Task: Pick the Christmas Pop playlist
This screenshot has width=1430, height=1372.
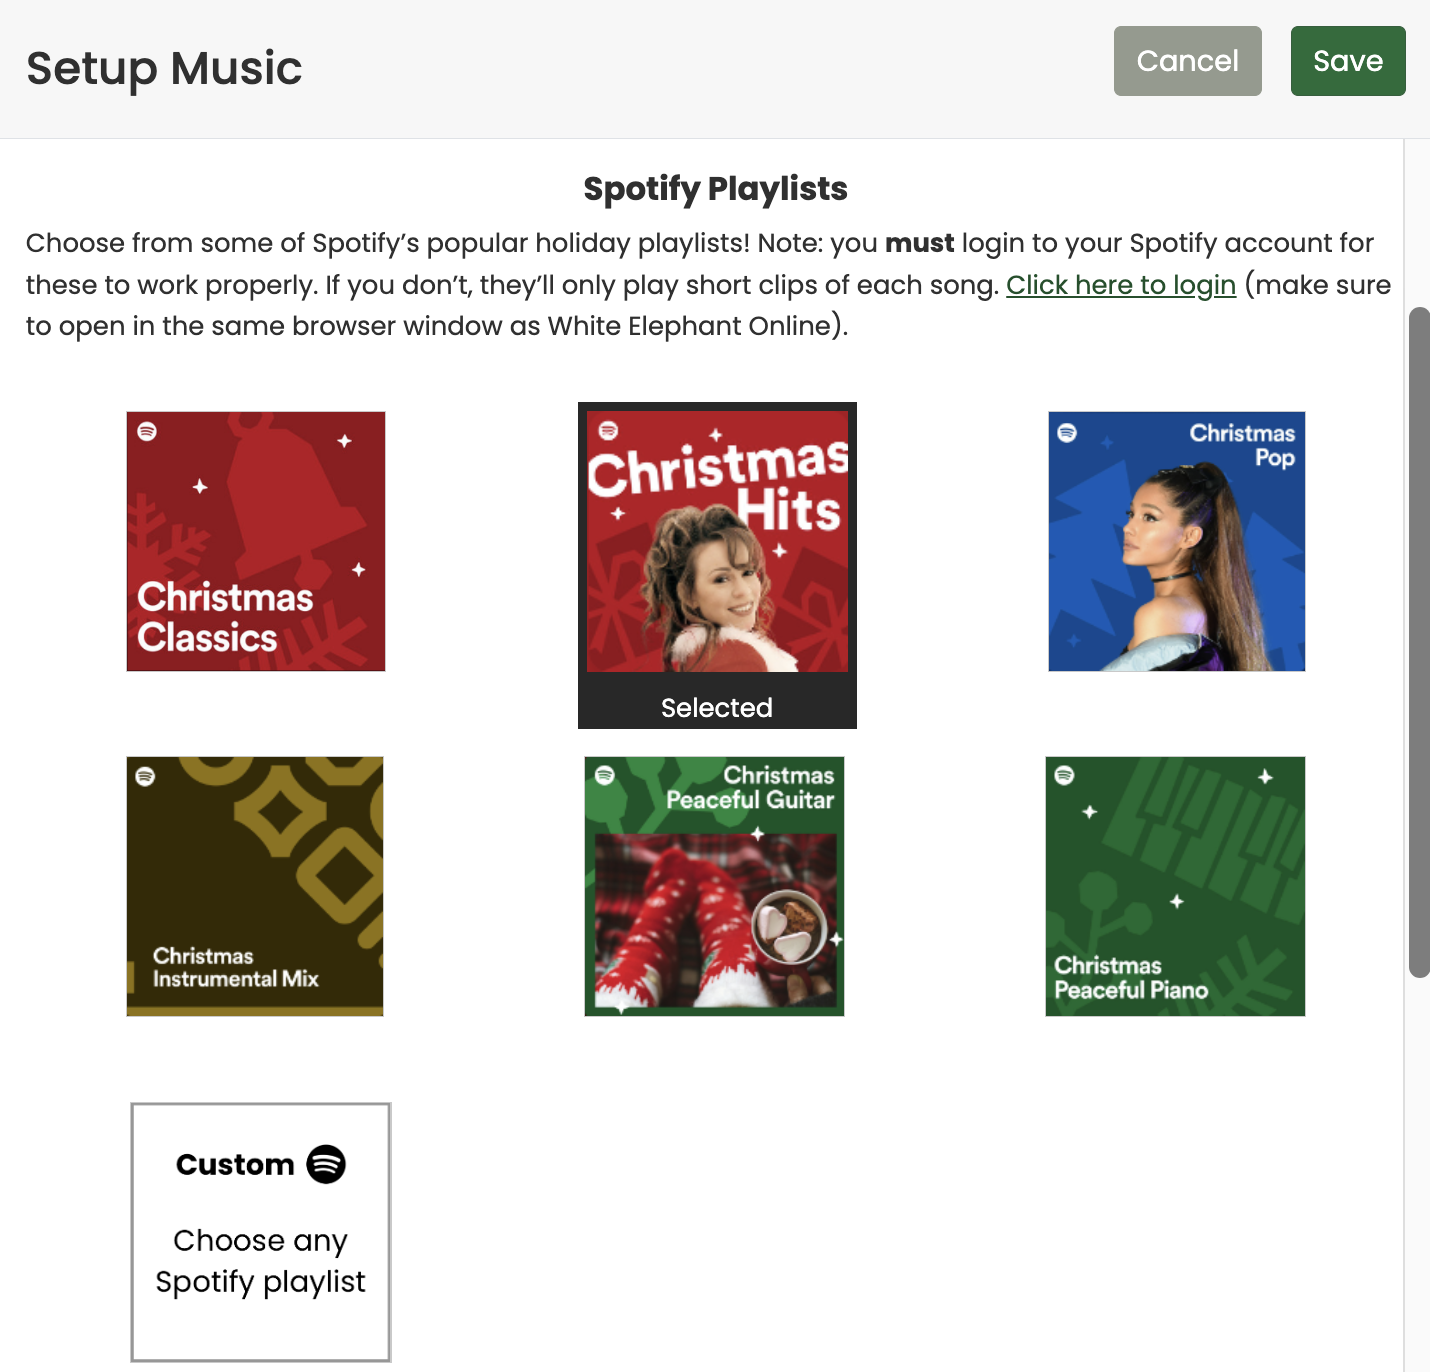Action: pos(1177,541)
